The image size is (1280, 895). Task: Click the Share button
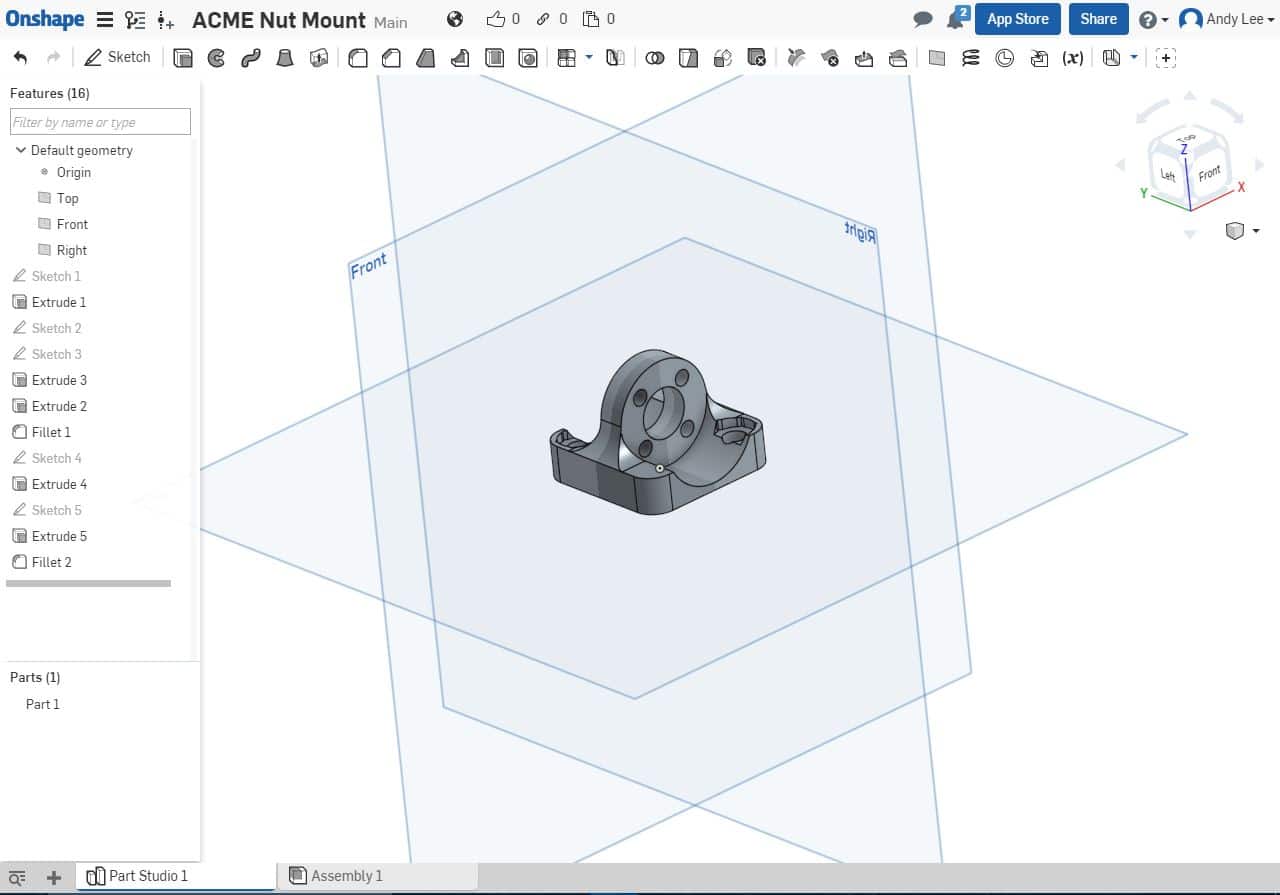1098,19
